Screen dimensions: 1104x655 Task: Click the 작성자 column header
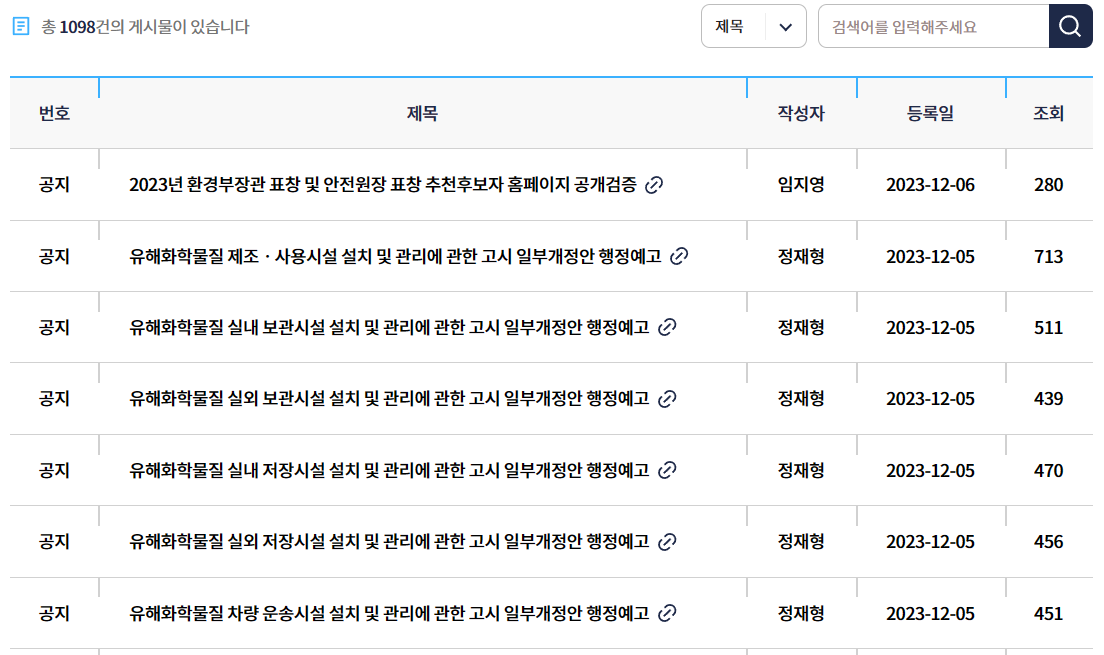click(801, 113)
